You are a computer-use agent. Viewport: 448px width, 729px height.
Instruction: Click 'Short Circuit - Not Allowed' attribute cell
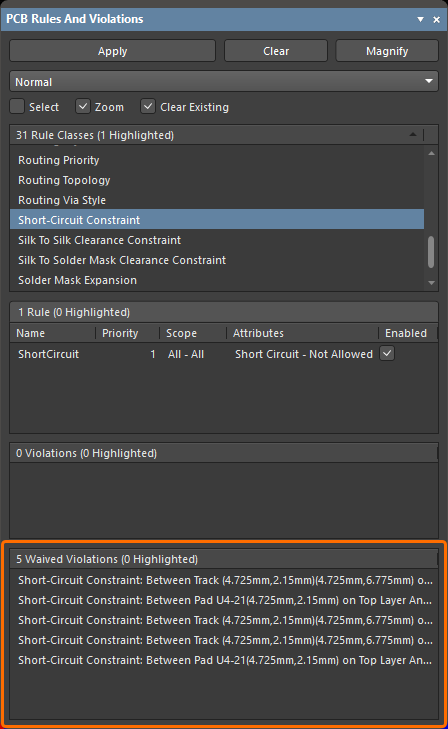304,354
